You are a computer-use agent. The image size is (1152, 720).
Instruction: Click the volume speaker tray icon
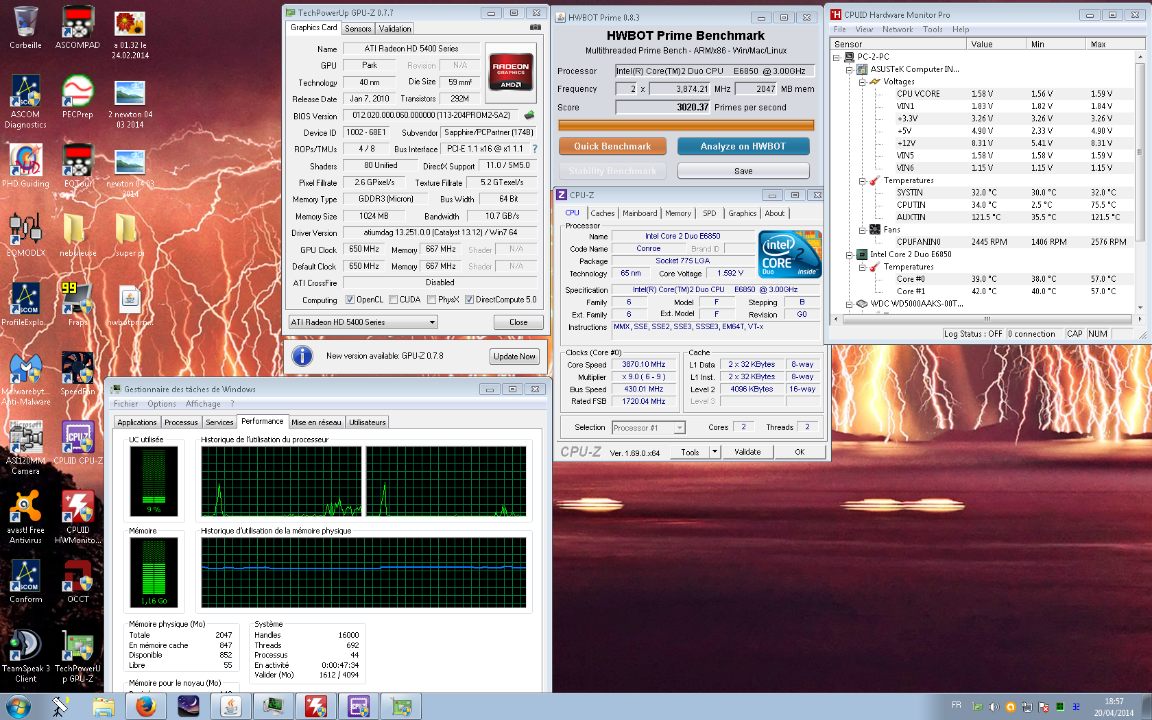(x=993, y=707)
